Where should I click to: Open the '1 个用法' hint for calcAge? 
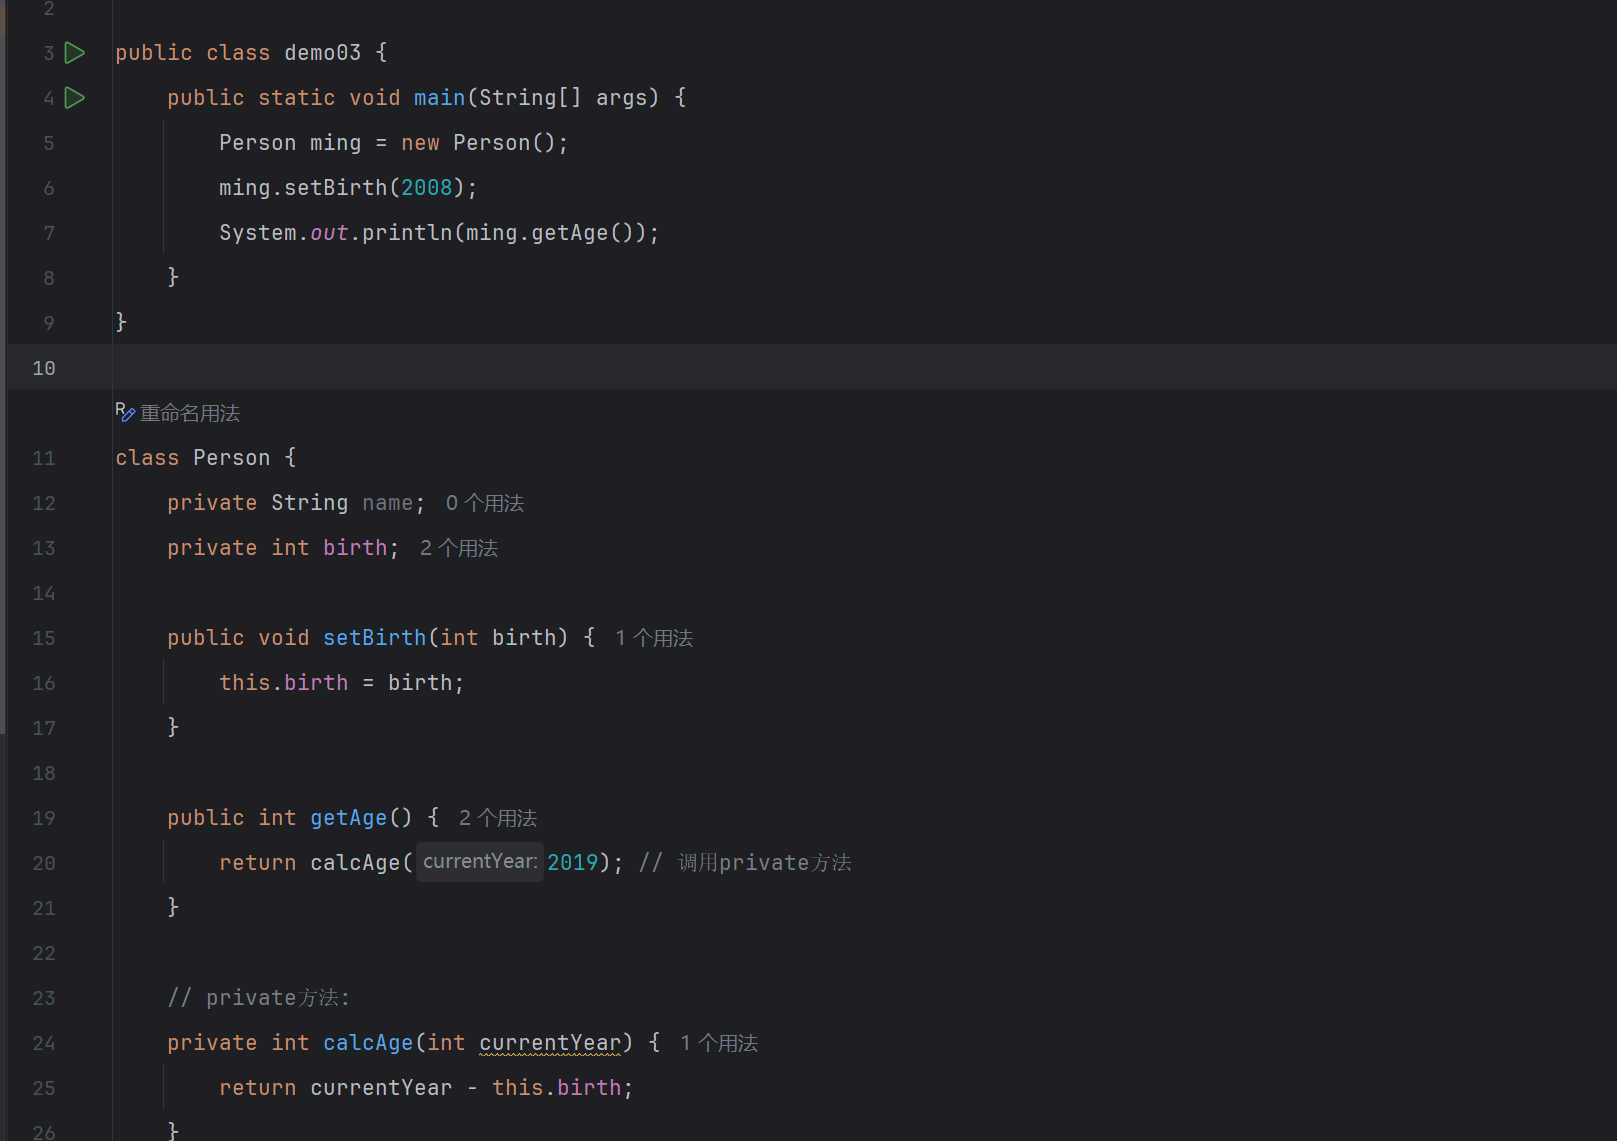[x=719, y=1043]
